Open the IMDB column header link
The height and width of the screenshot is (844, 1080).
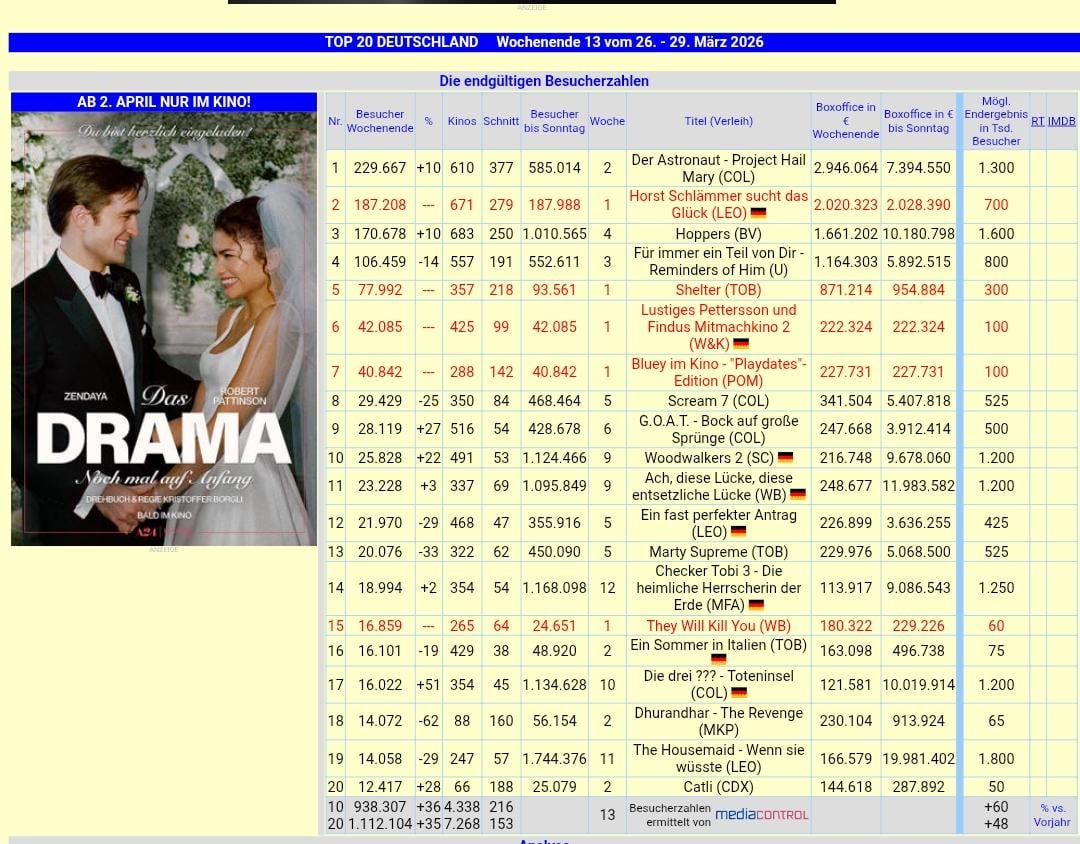click(x=1061, y=121)
